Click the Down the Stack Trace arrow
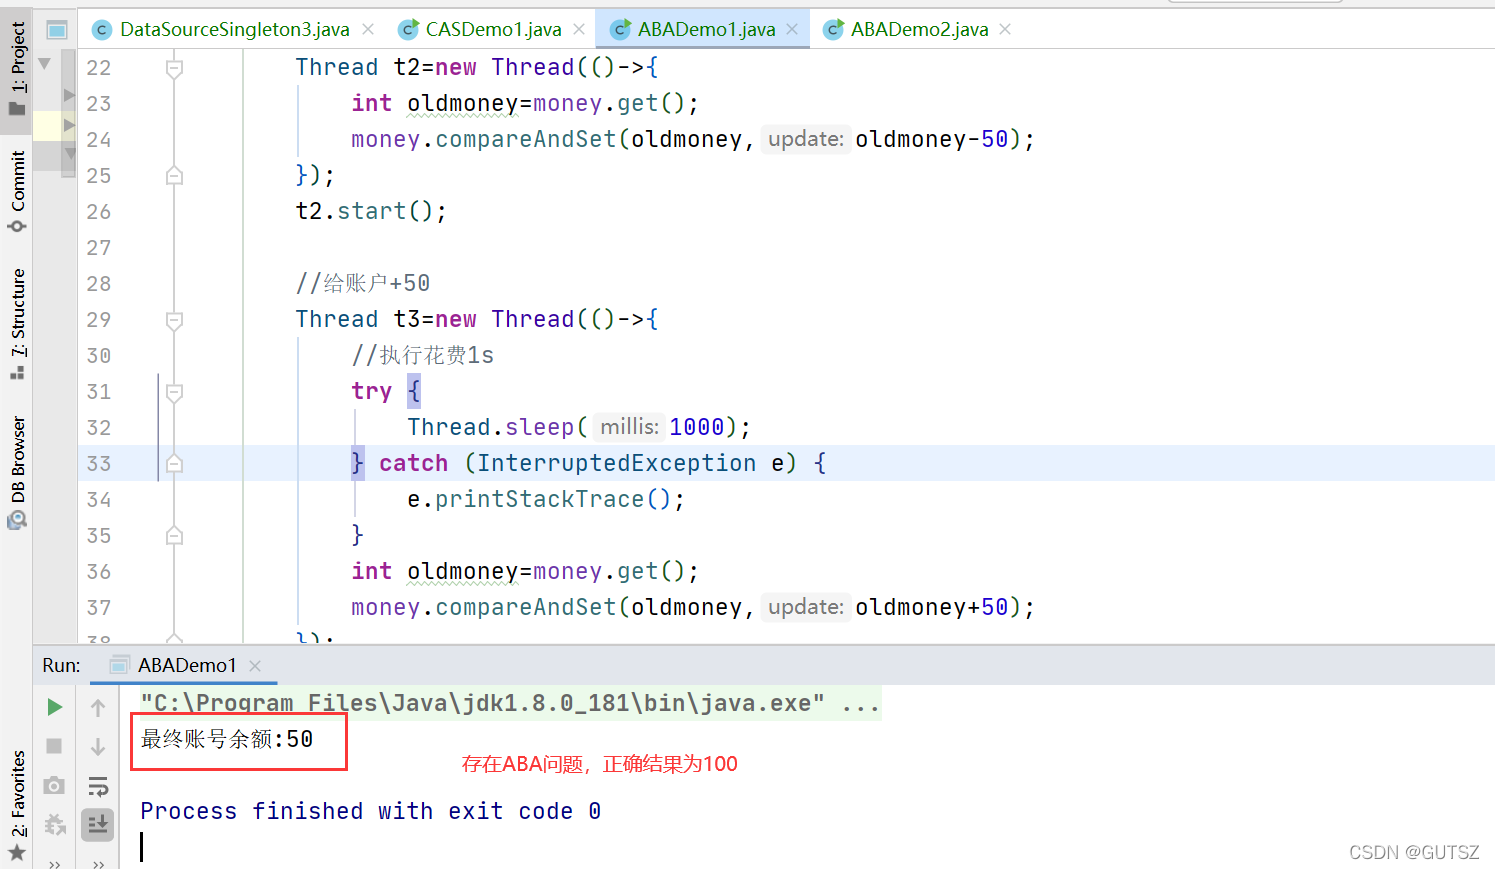The height and width of the screenshot is (869, 1495). (98, 746)
